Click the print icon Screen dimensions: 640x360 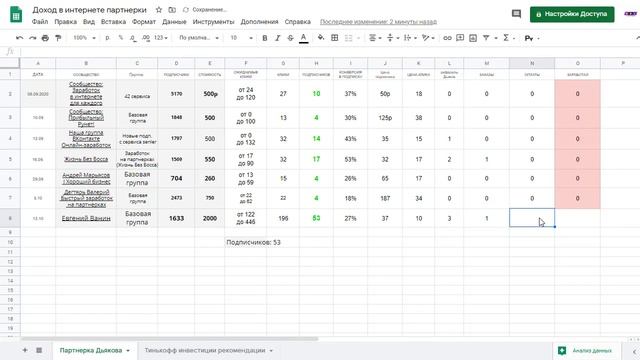[45, 38]
